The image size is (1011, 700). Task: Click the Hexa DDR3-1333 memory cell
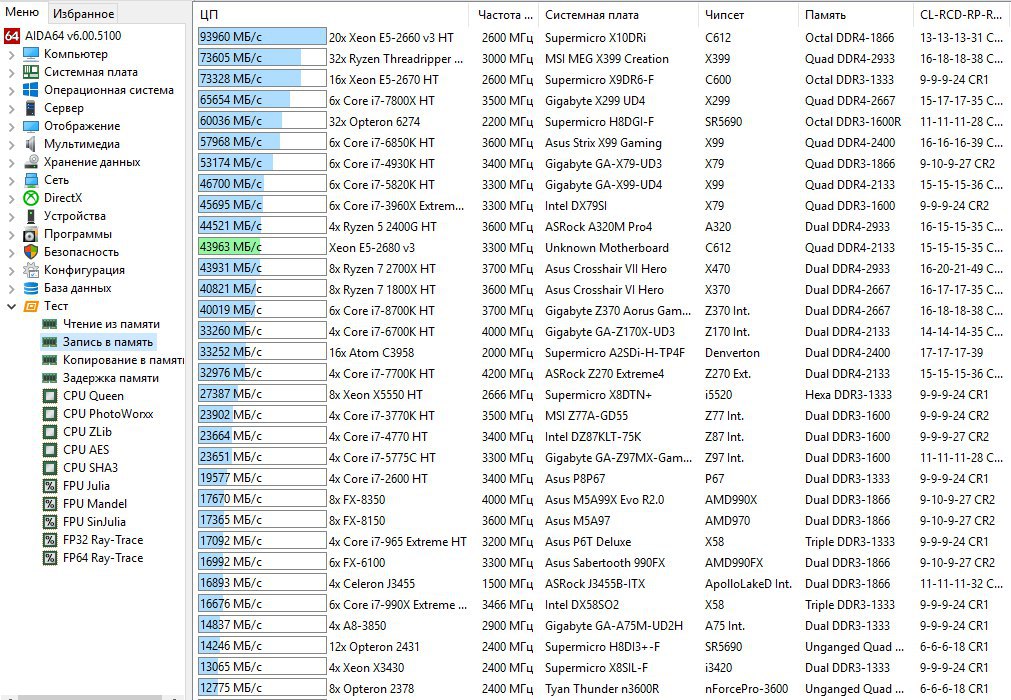pos(849,394)
